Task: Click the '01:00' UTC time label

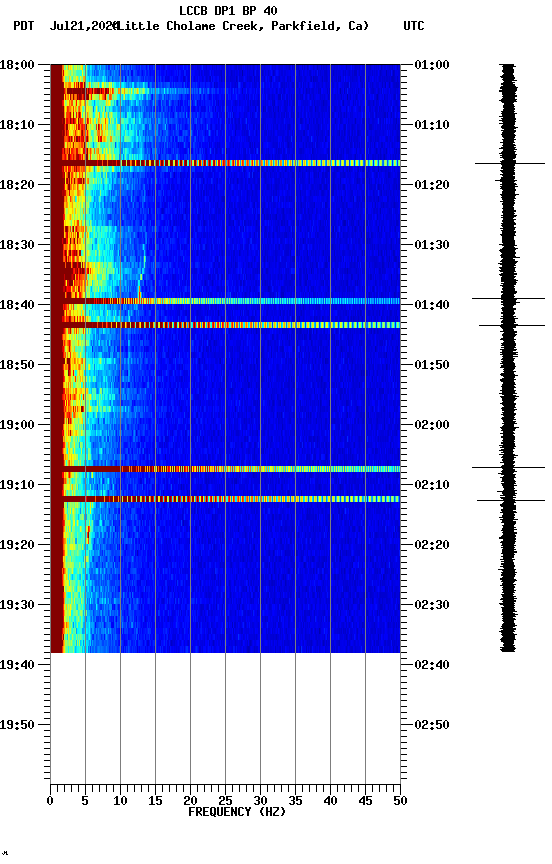Action: click(432, 65)
